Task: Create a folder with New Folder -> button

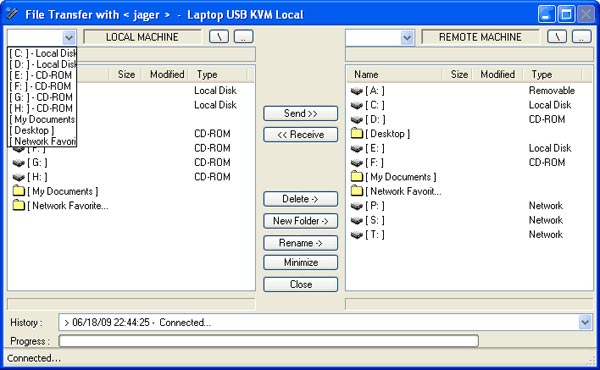Action: 300,221
